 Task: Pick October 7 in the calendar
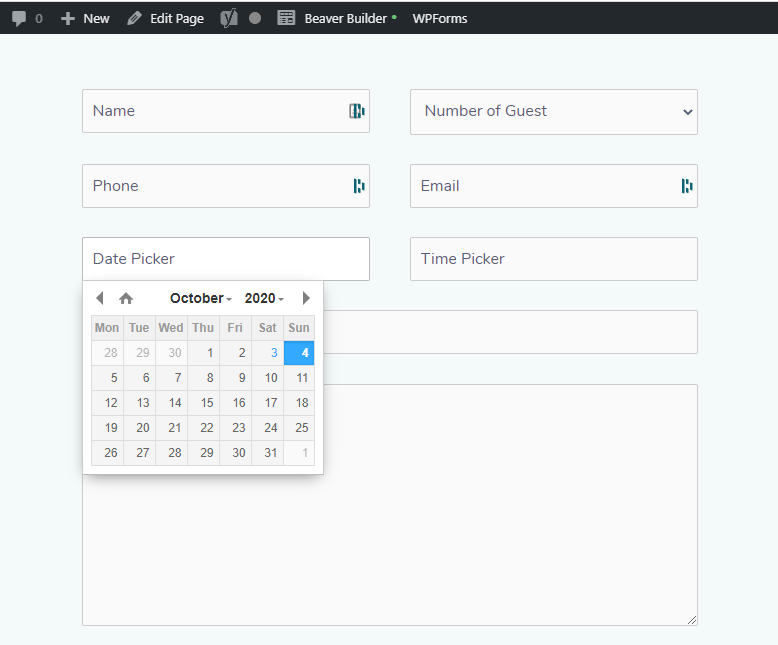pos(172,378)
